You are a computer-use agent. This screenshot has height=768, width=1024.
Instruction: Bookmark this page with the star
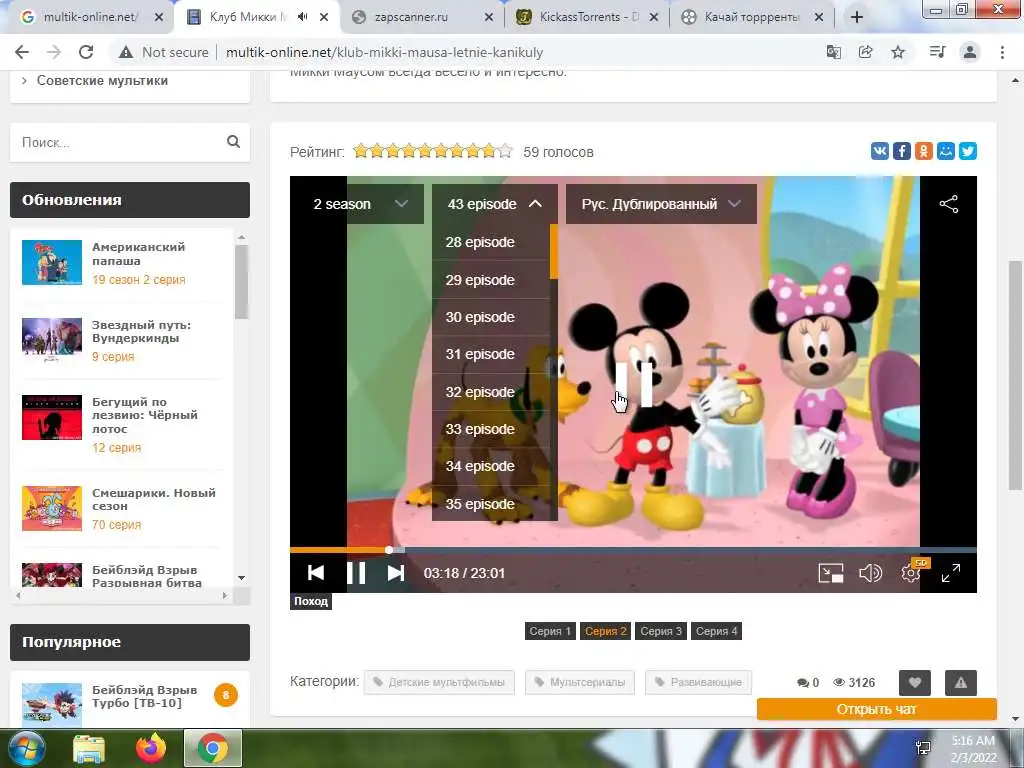point(898,52)
